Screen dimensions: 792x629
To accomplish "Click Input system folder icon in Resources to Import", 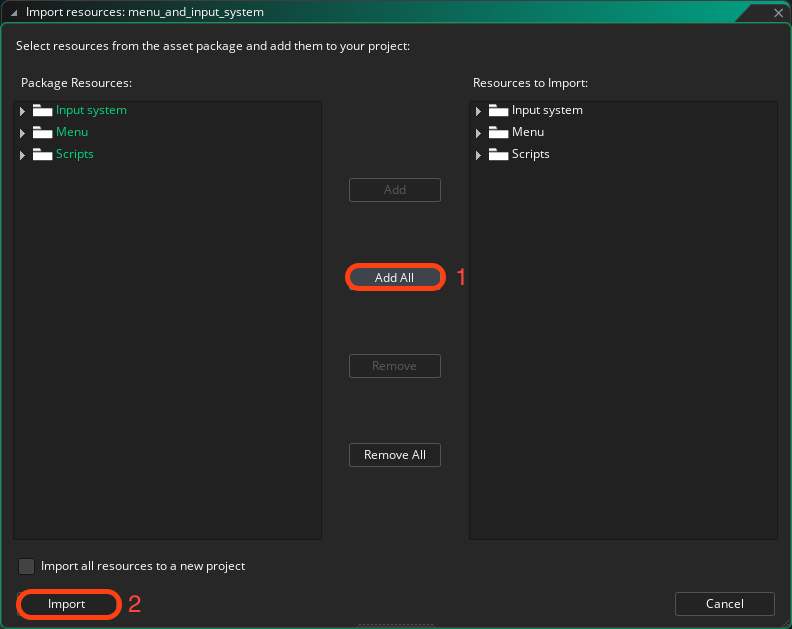I will coord(499,110).
